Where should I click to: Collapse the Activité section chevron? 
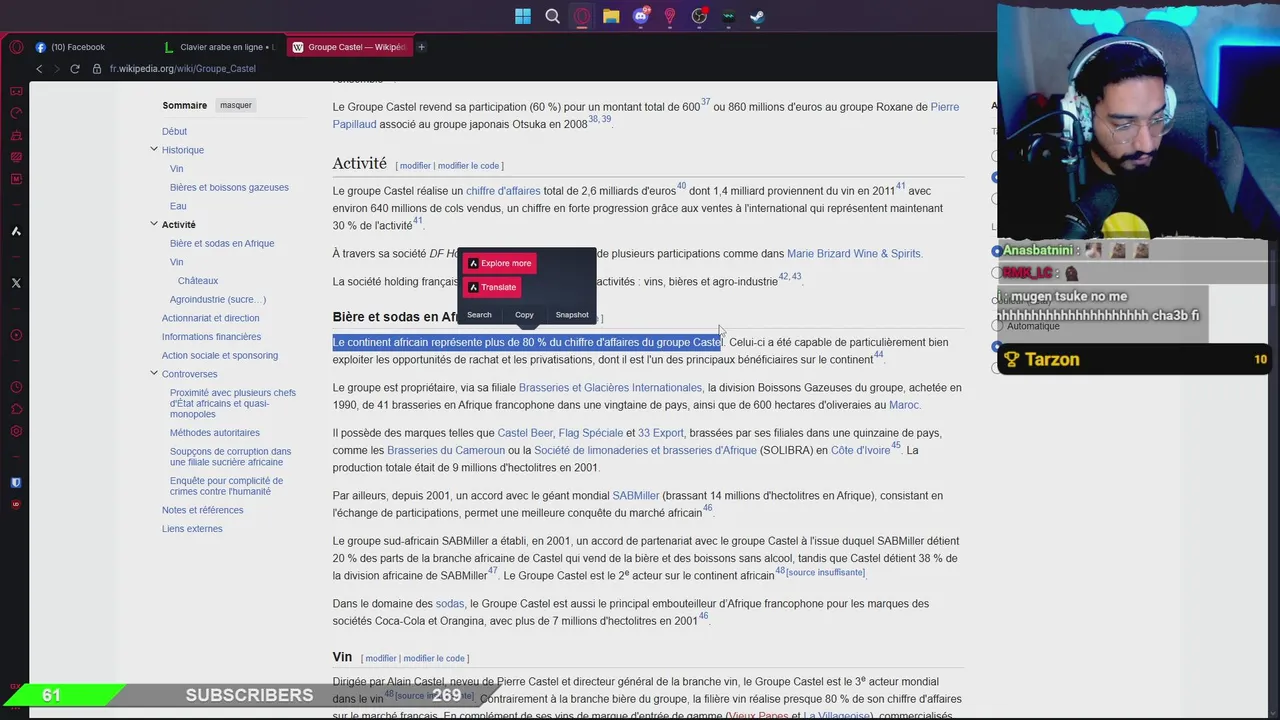point(154,224)
